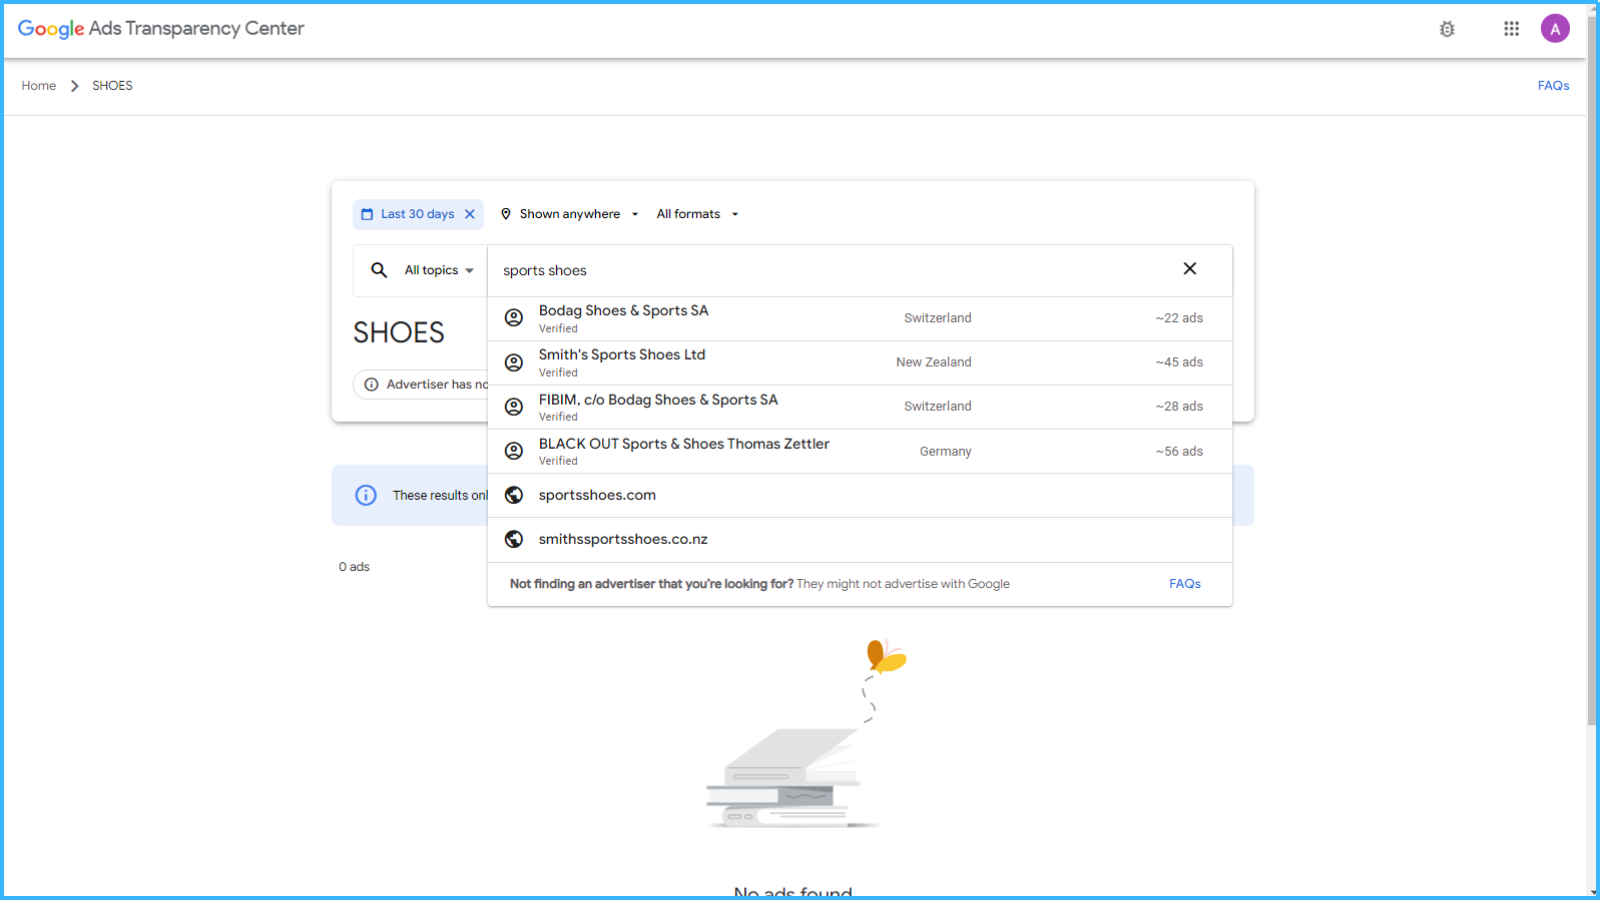Clear the search text with X

(x=1190, y=269)
